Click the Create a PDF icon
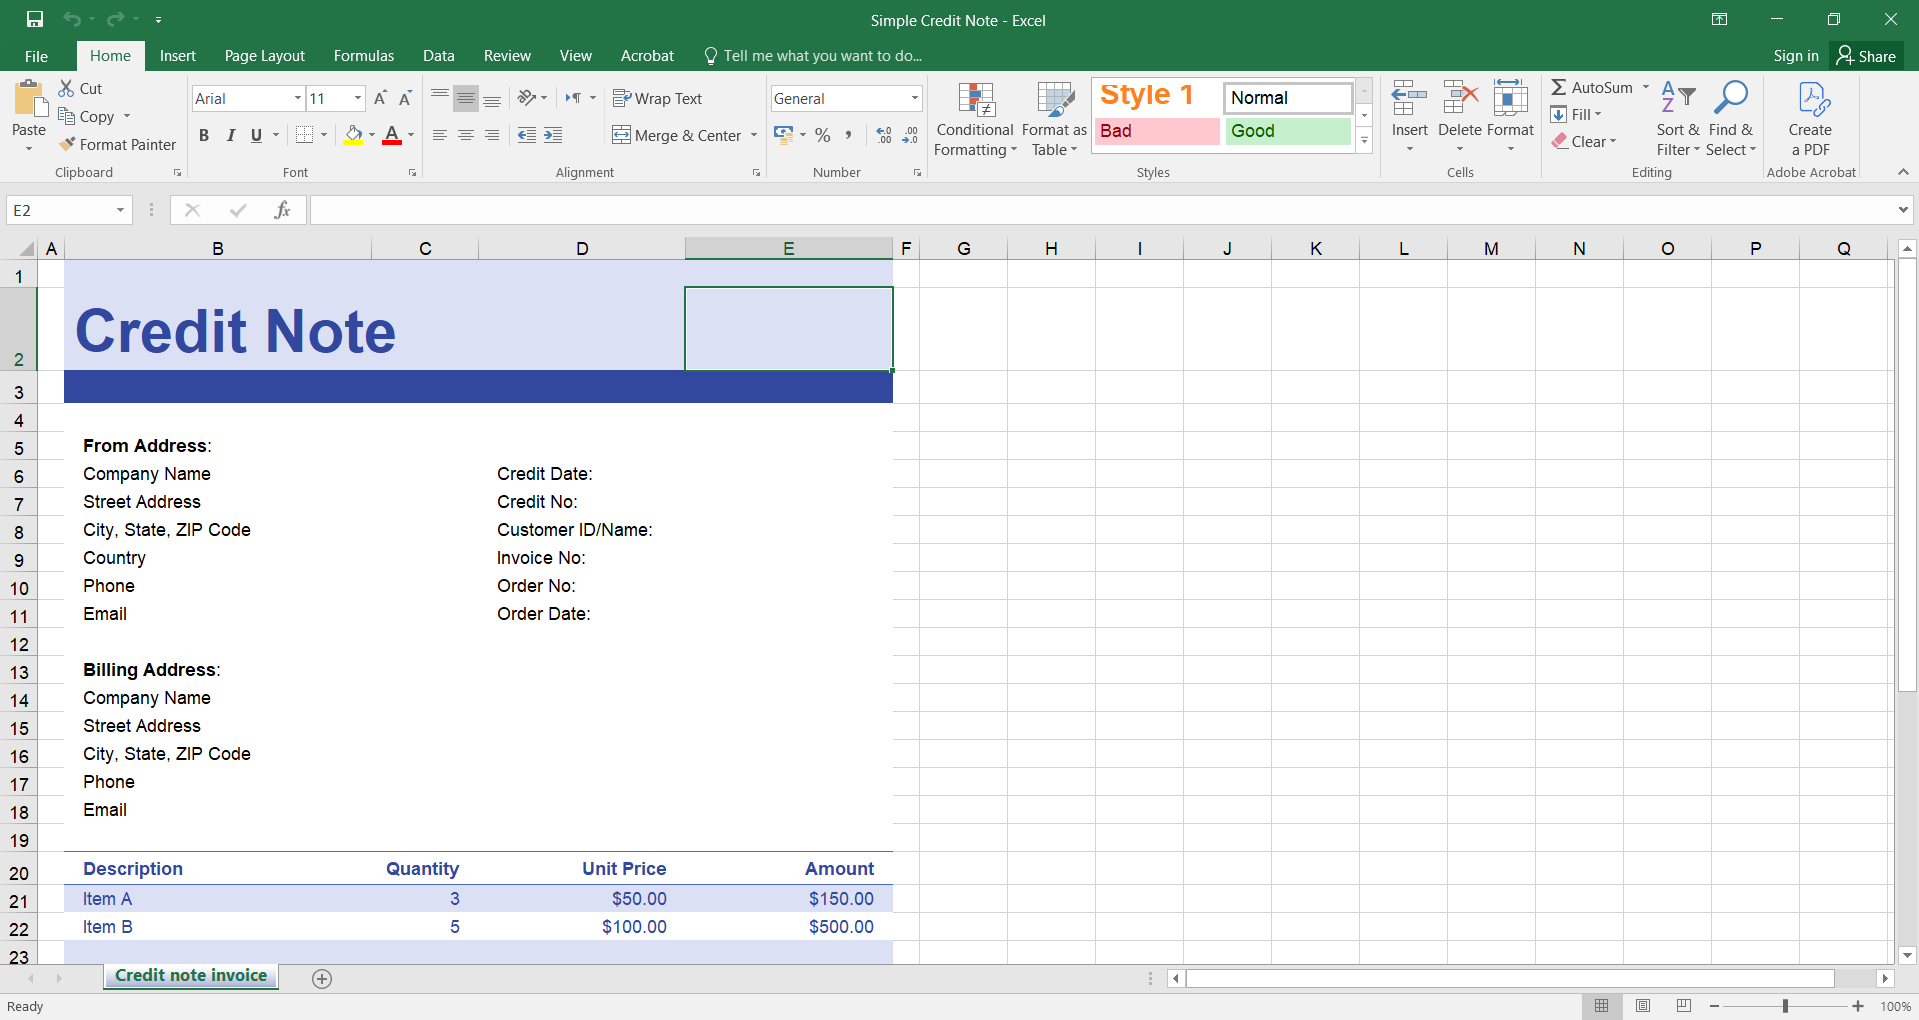The width and height of the screenshot is (1919, 1020). pyautogui.click(x=1811, y=101)
